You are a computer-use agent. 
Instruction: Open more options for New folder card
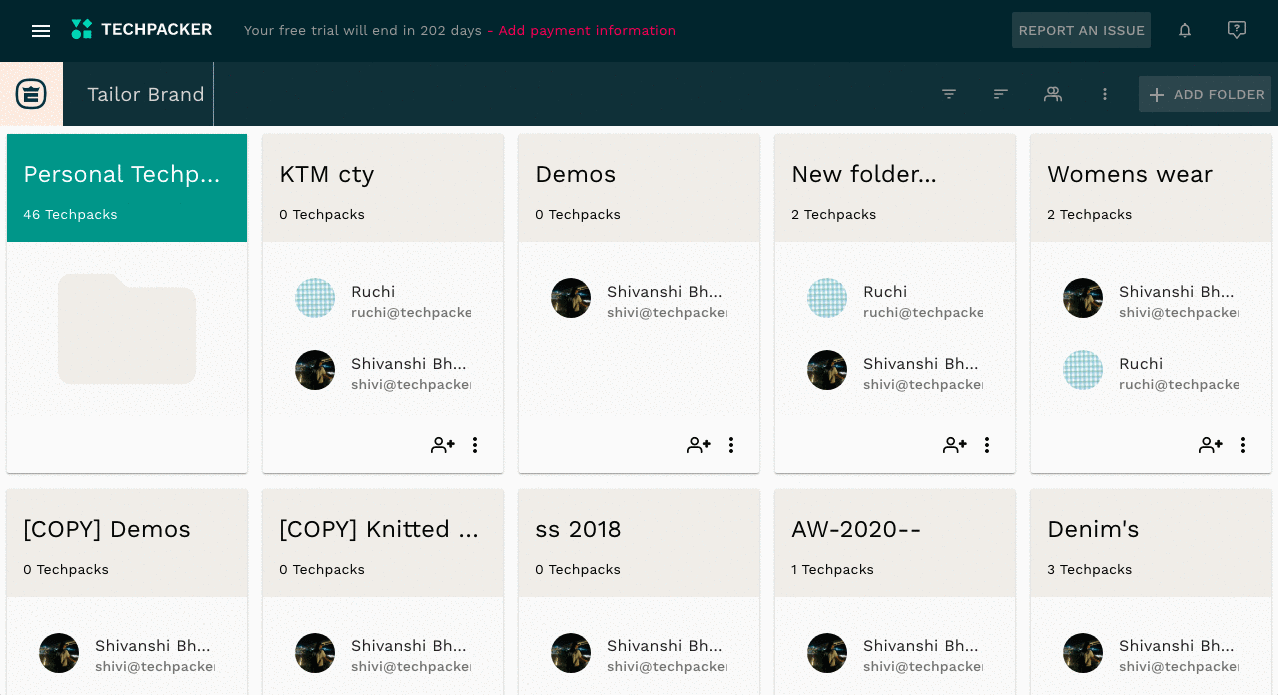(987, 445)
